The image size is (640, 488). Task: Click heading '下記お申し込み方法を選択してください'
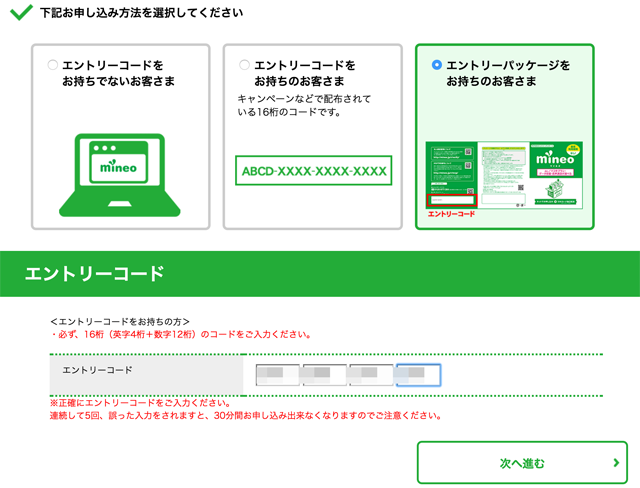click(141, 13)
